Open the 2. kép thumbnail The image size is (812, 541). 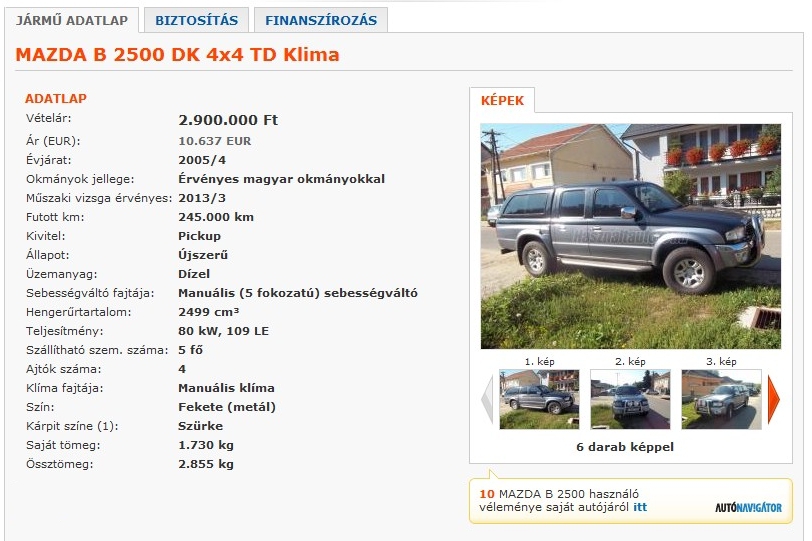[x=630, y=399]
